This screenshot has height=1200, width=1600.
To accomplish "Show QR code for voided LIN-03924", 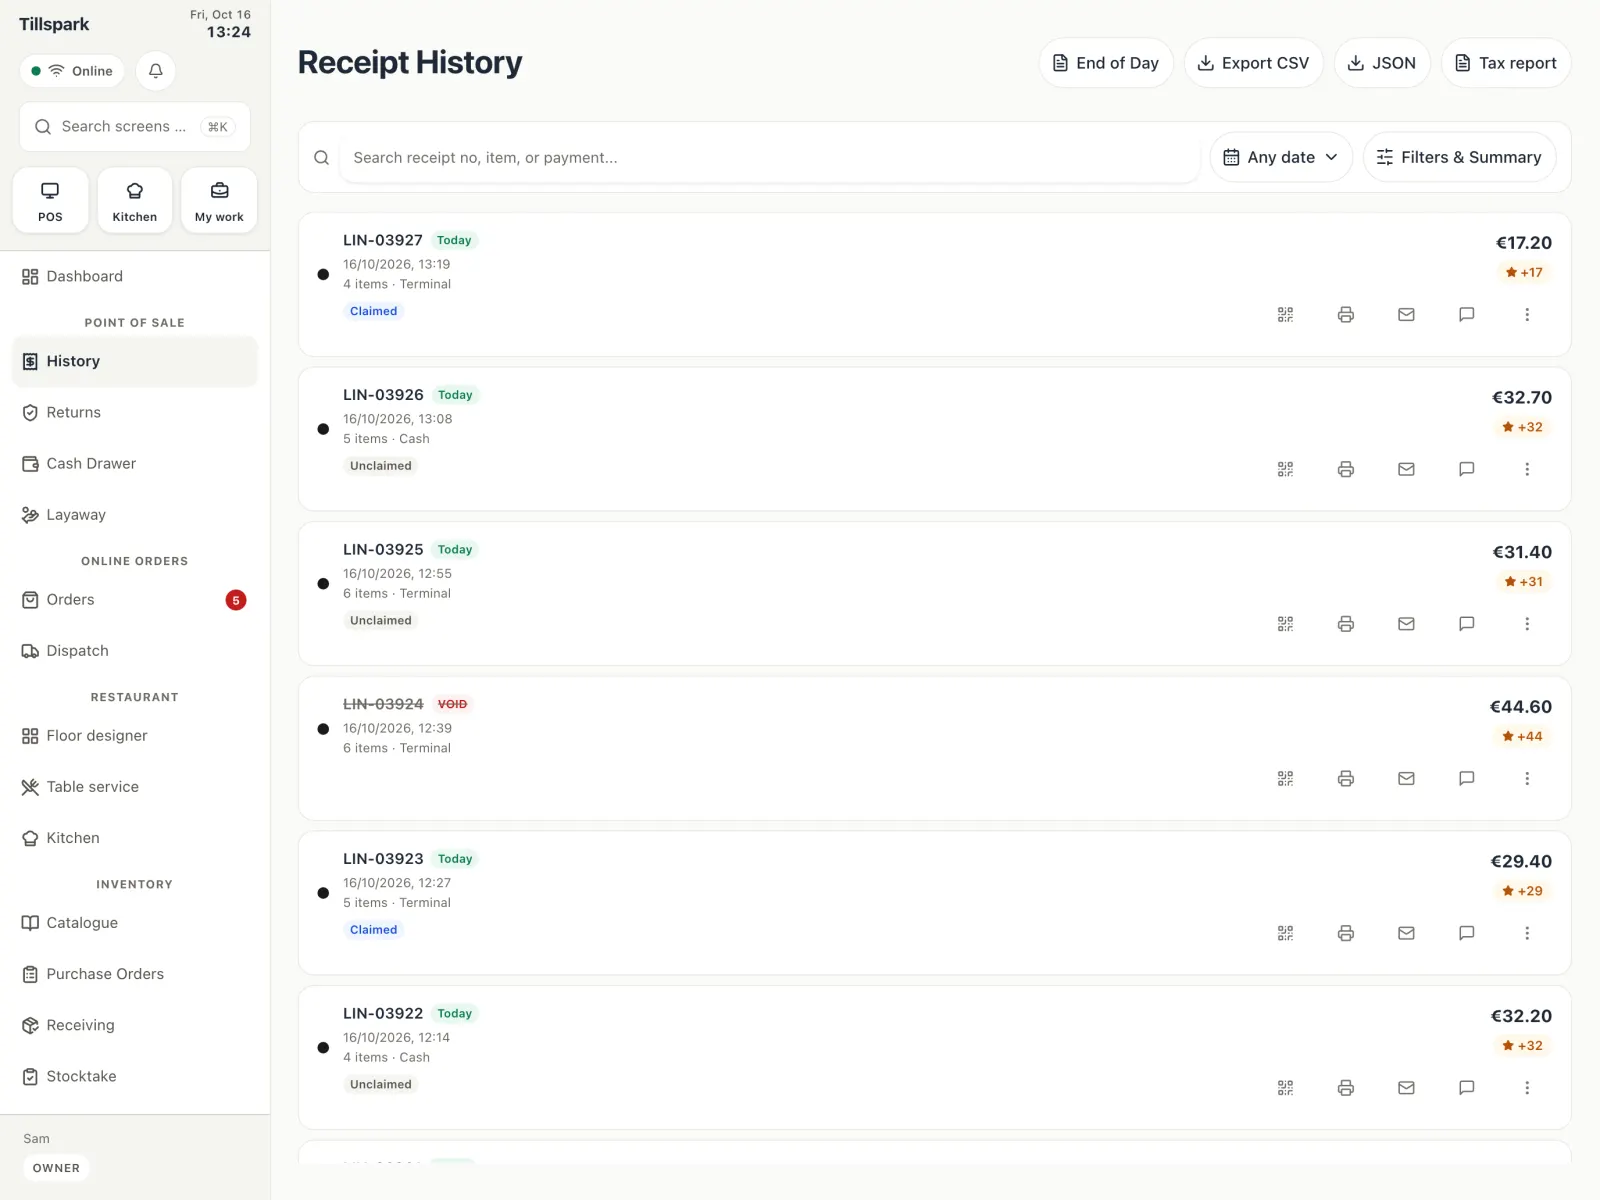I will tap(1286, 779).
